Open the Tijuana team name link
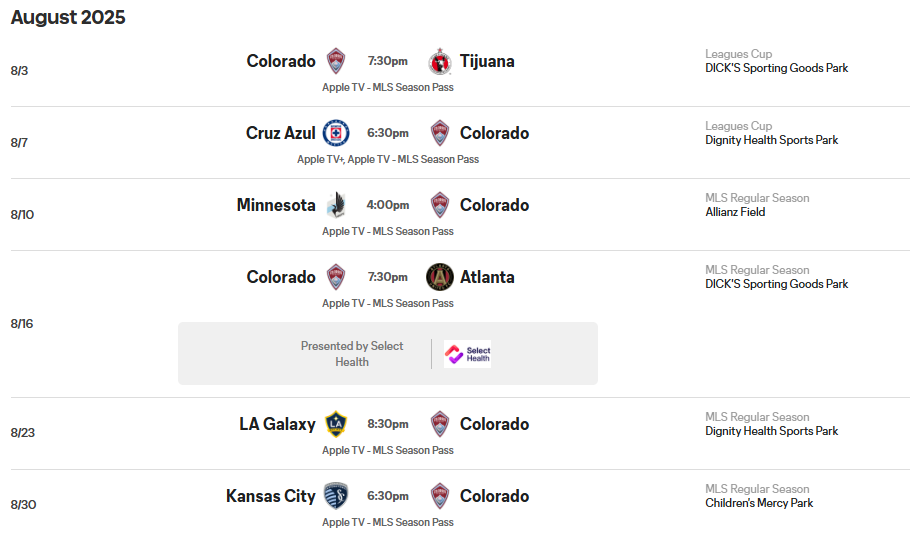The width and height of the screenshot is (910, 552). (x=487, y=61)
